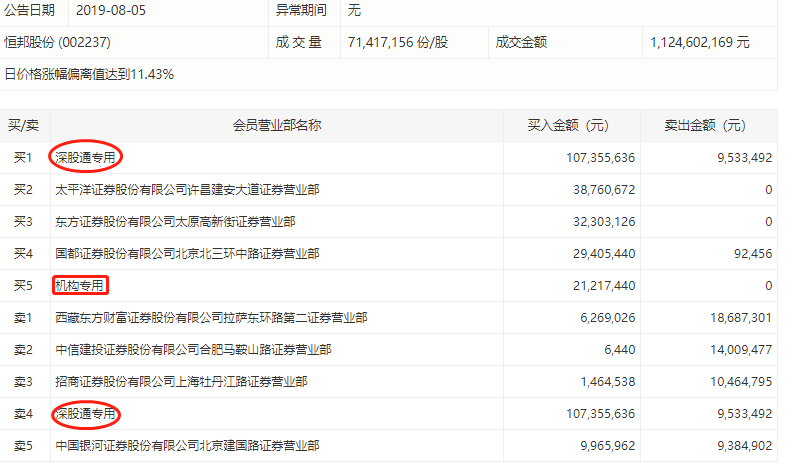
Task: Click the 买入金额（元） column header
Action: [568, 125]
